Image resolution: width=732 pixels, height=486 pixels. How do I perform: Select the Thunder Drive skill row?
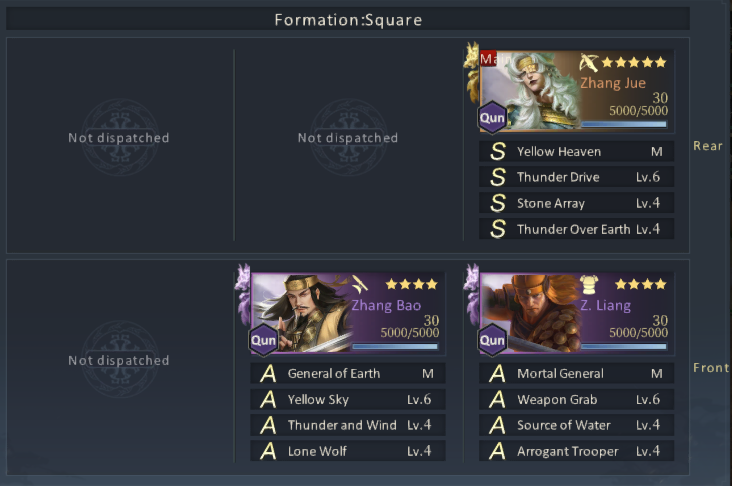tap(577, 177)
